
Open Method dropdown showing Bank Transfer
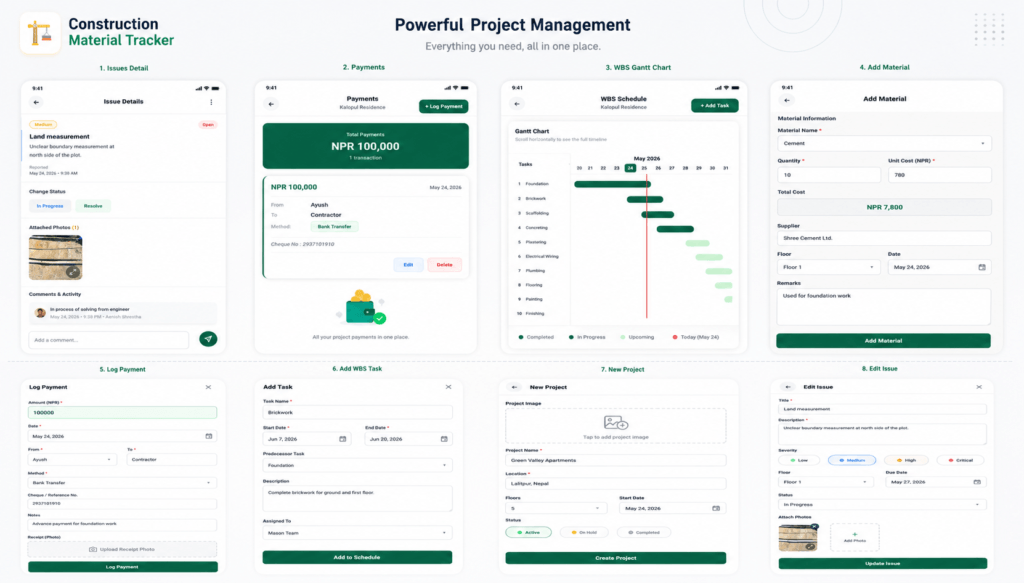(122, 482)
